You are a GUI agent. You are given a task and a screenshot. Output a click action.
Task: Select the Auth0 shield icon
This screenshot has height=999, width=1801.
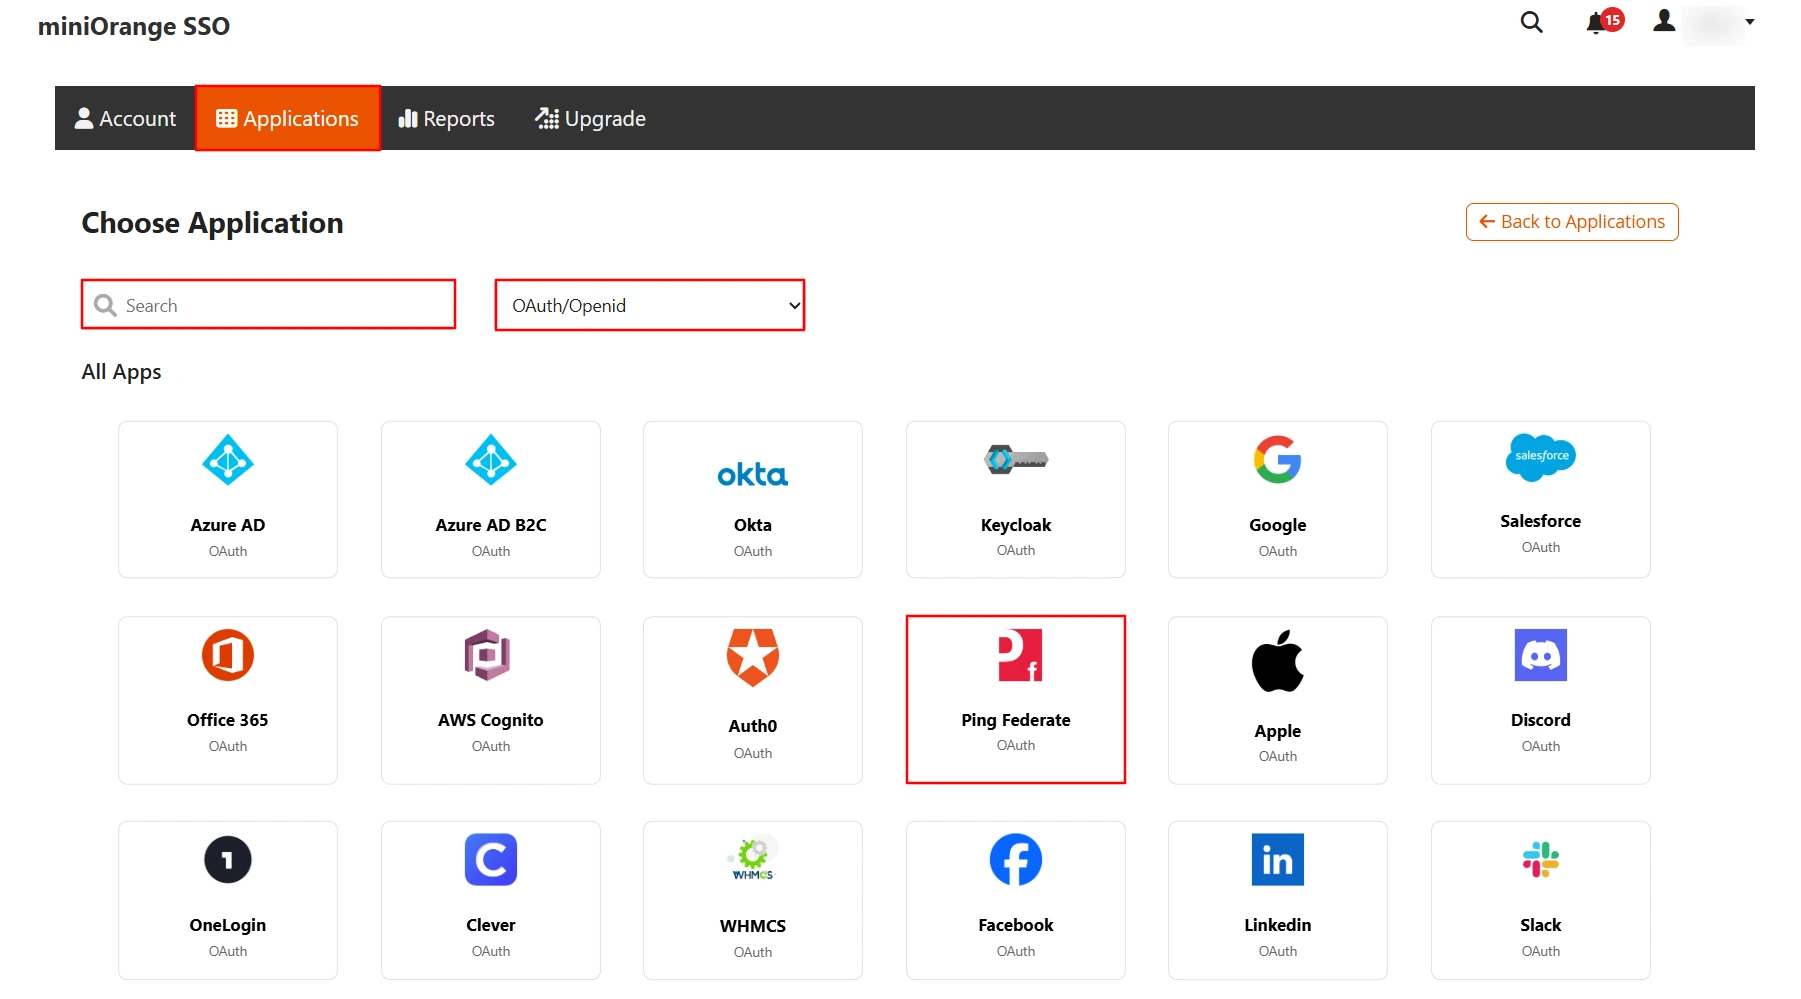753,657
